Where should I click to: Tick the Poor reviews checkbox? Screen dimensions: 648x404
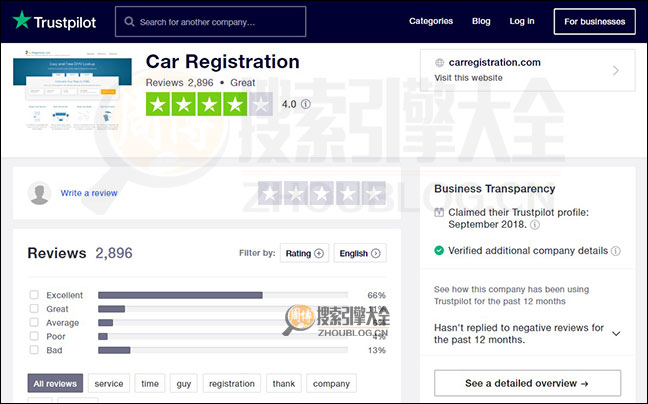[x=34, y=336]
